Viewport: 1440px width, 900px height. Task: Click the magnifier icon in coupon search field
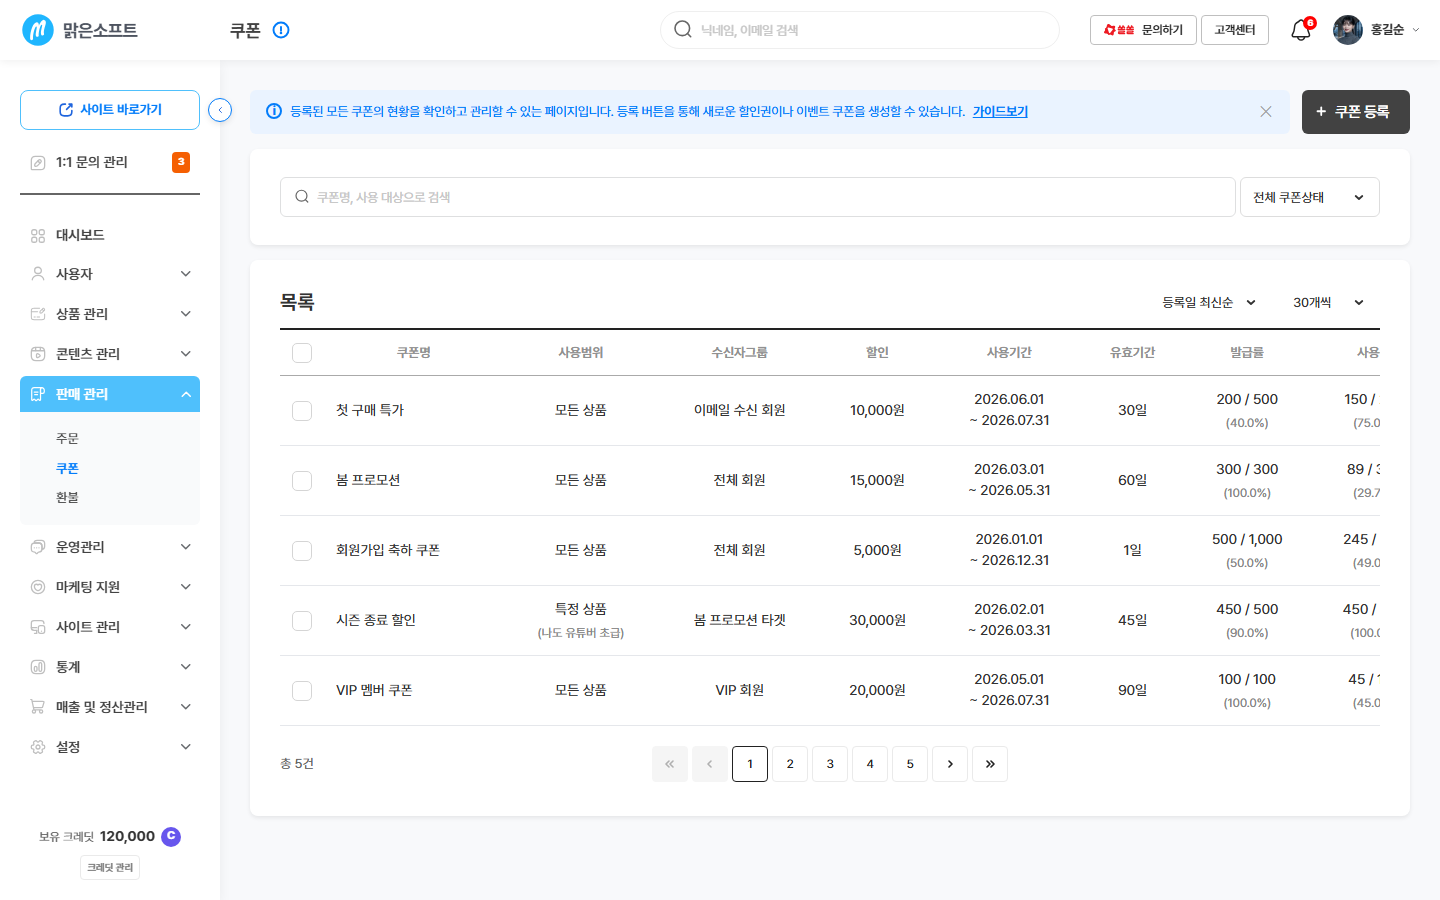point(302,197)
